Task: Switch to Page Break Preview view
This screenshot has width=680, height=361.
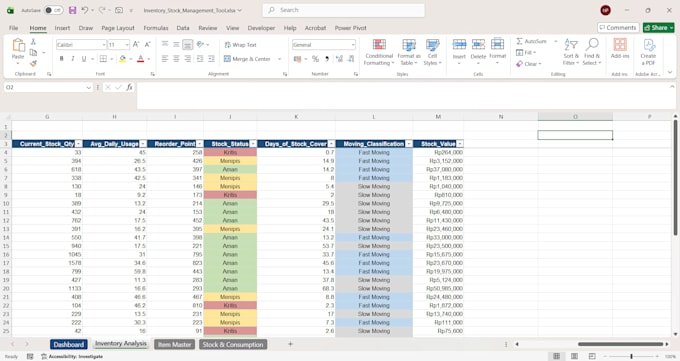Action: [592, 356]
